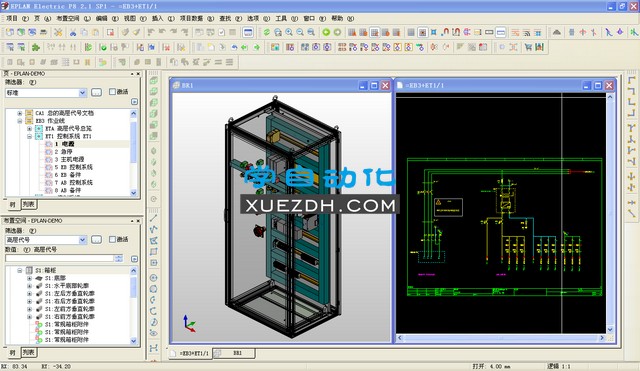Expand the S1:底部 tree node
This screenshot has height=371, width=640.
(x=29, y=278)
